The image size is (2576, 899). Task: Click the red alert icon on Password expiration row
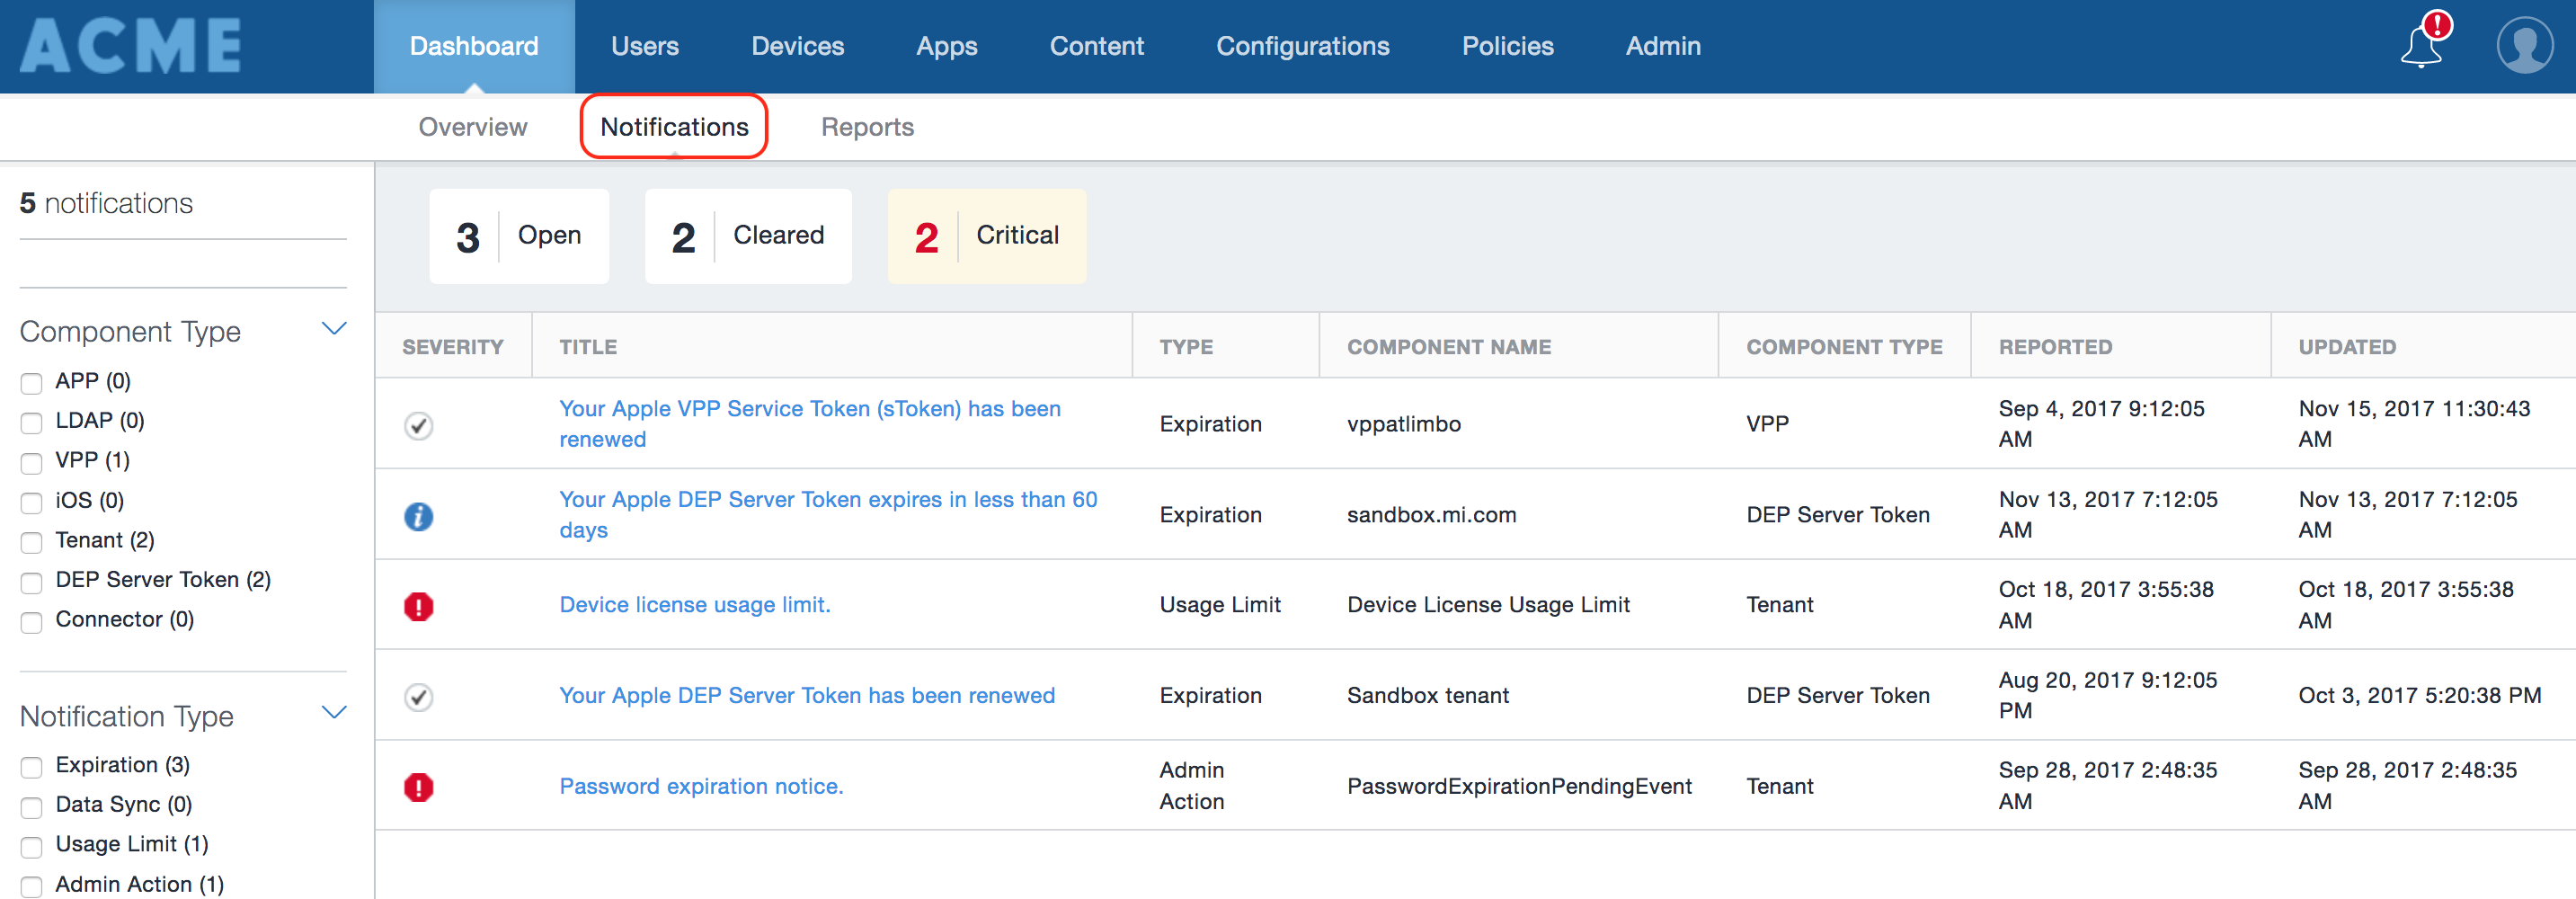(419, 787)
